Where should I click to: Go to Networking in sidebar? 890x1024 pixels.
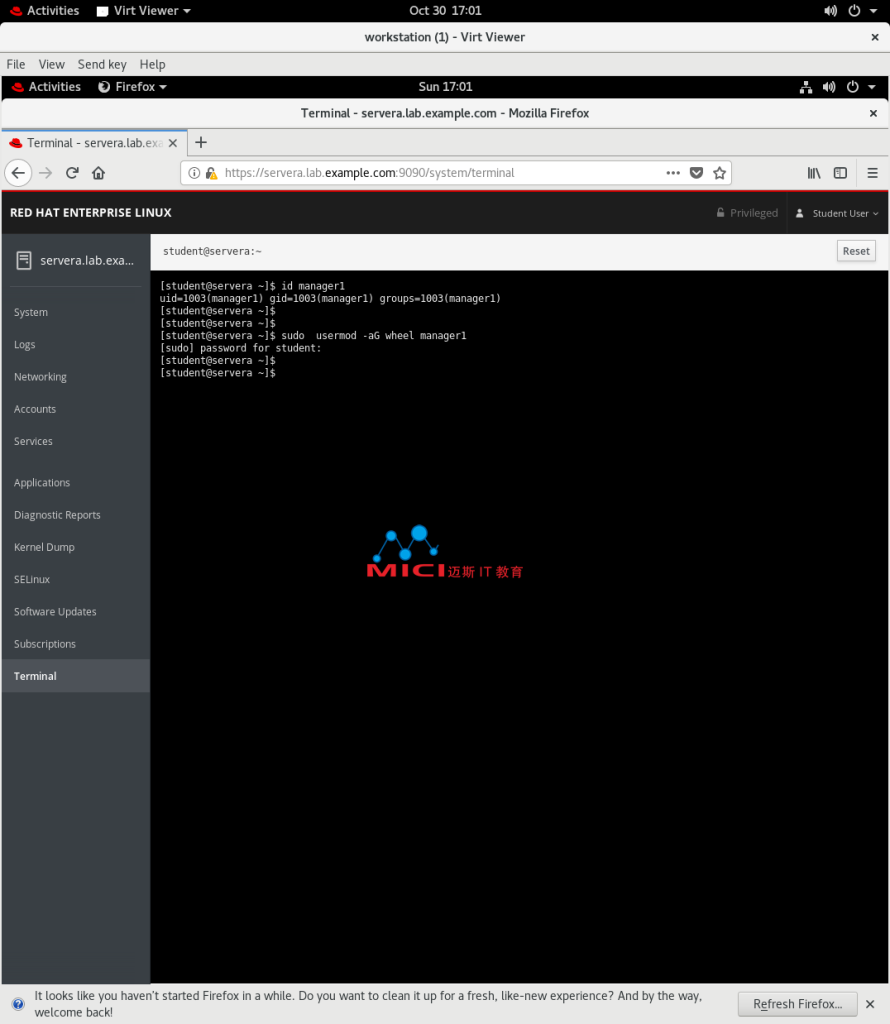pos(76,377)
